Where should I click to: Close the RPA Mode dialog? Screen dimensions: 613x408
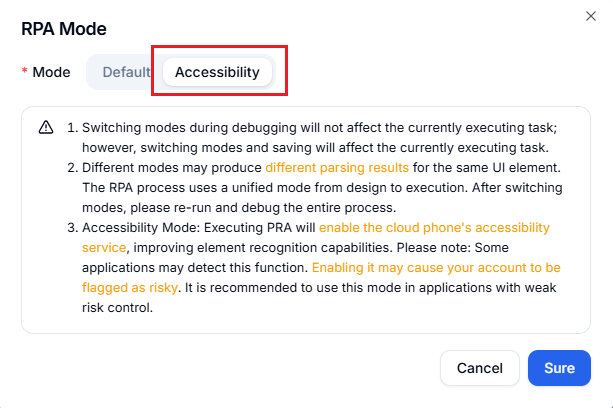click(x=588, y=15)
